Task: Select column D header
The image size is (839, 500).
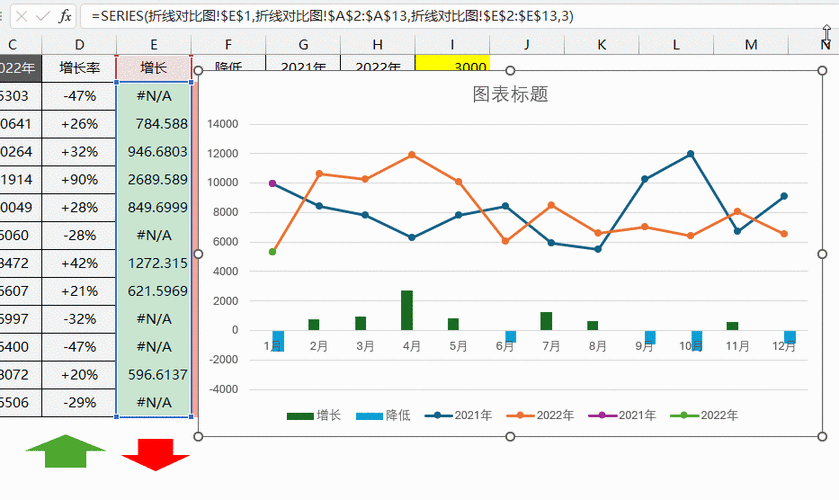Action: click(79, 45)
